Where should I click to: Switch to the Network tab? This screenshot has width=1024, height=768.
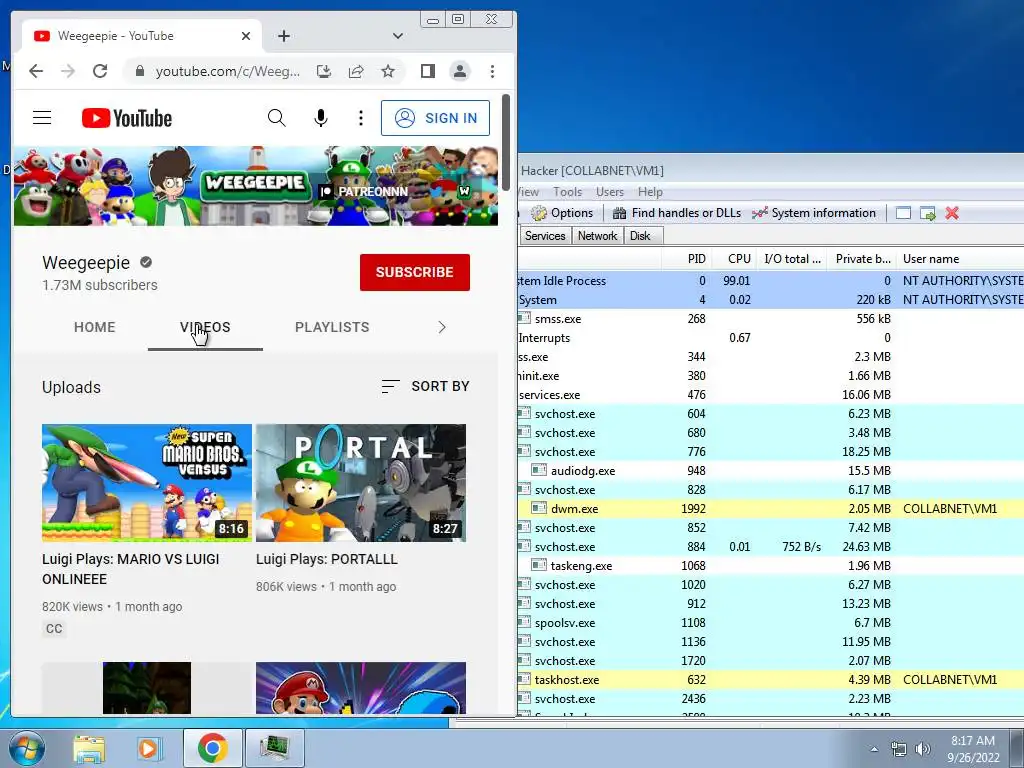tap(597, 236)
